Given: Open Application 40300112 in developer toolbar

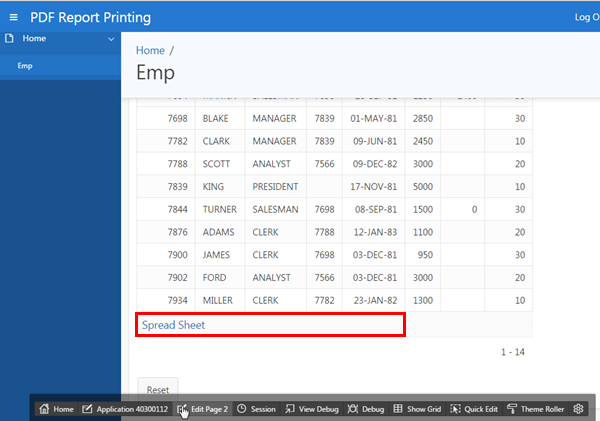Looking at the screenshot, I should coord(125,409).
